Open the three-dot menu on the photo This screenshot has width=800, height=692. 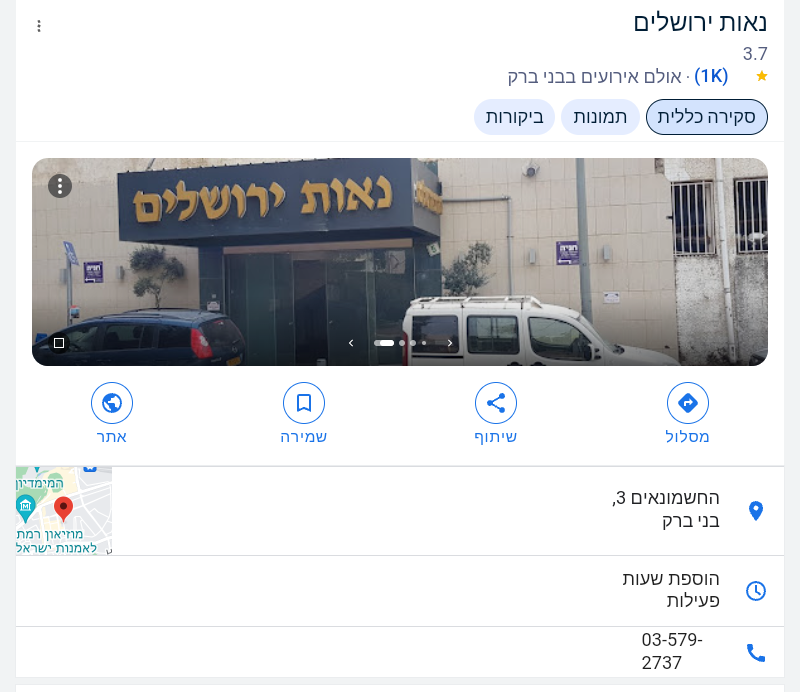click(60, 186)
